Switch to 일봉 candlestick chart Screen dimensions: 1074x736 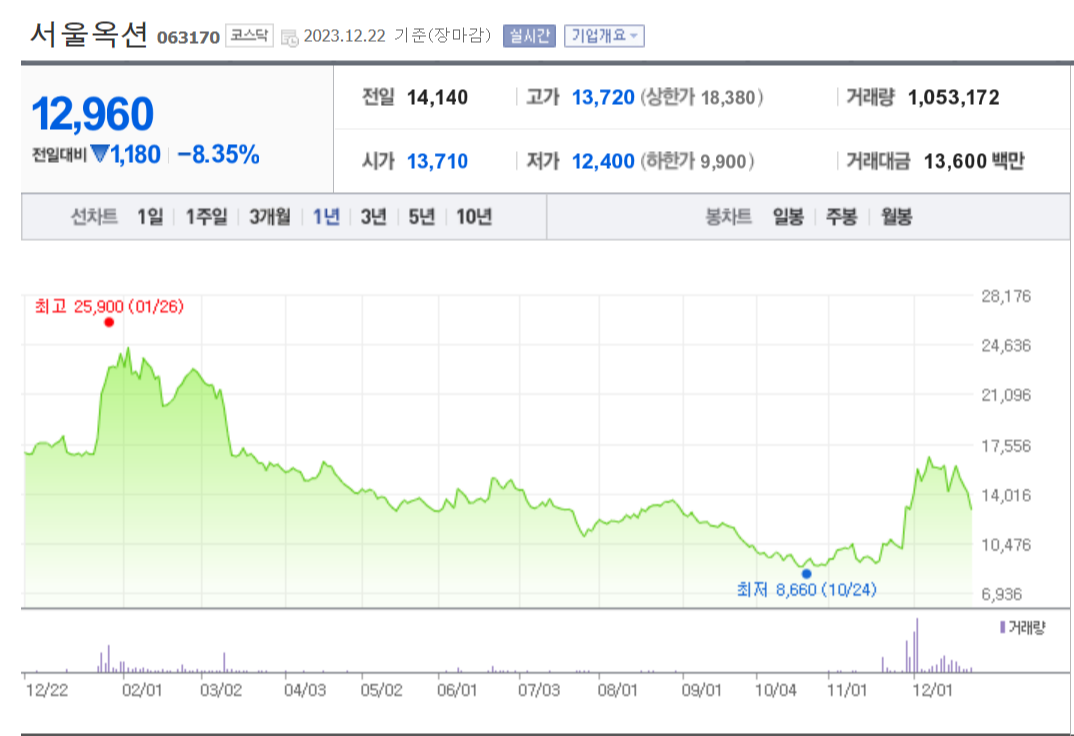788,217
